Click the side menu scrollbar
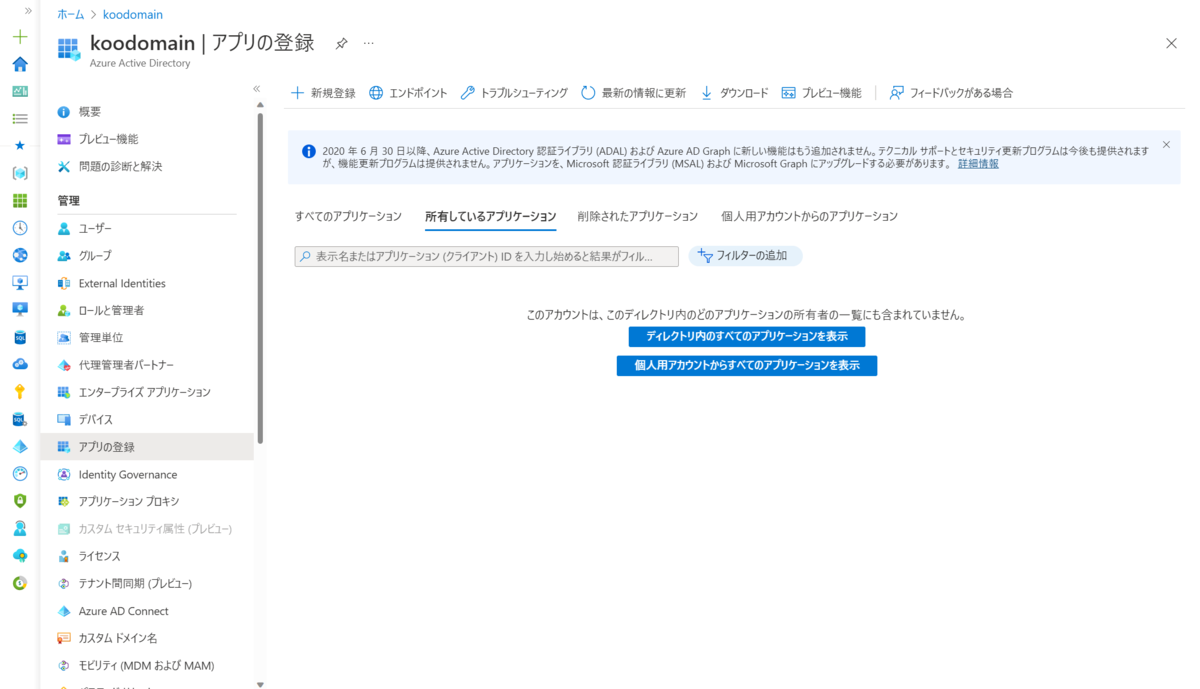Viewport: 1200px width, 689px height. pyautogui.click(x=260, y=277)
